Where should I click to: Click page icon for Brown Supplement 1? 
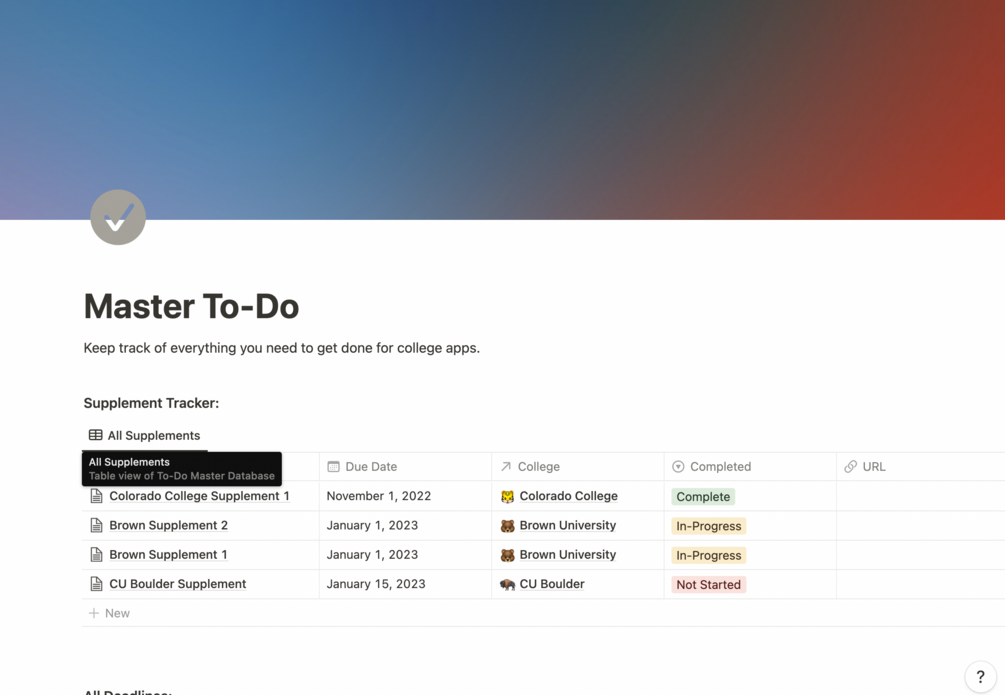96,555
